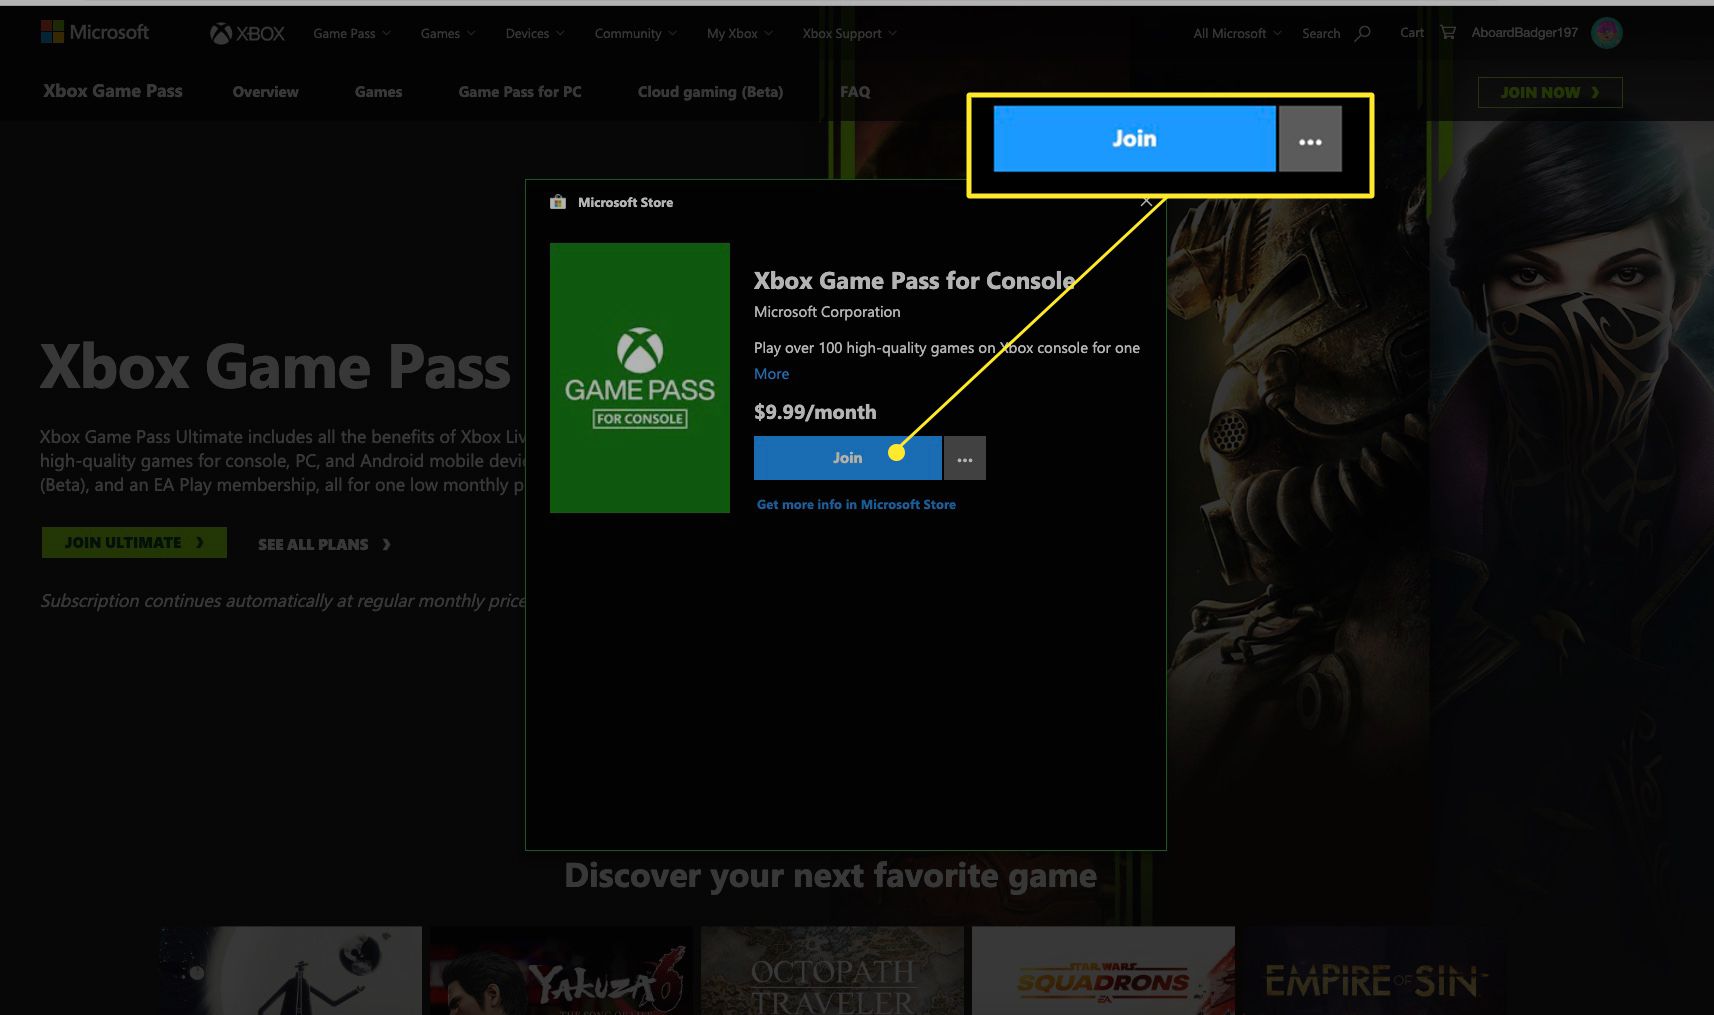This screenshot has height=1015, width=1714.
Task: Click the Search label in header
Action: 1321,34
